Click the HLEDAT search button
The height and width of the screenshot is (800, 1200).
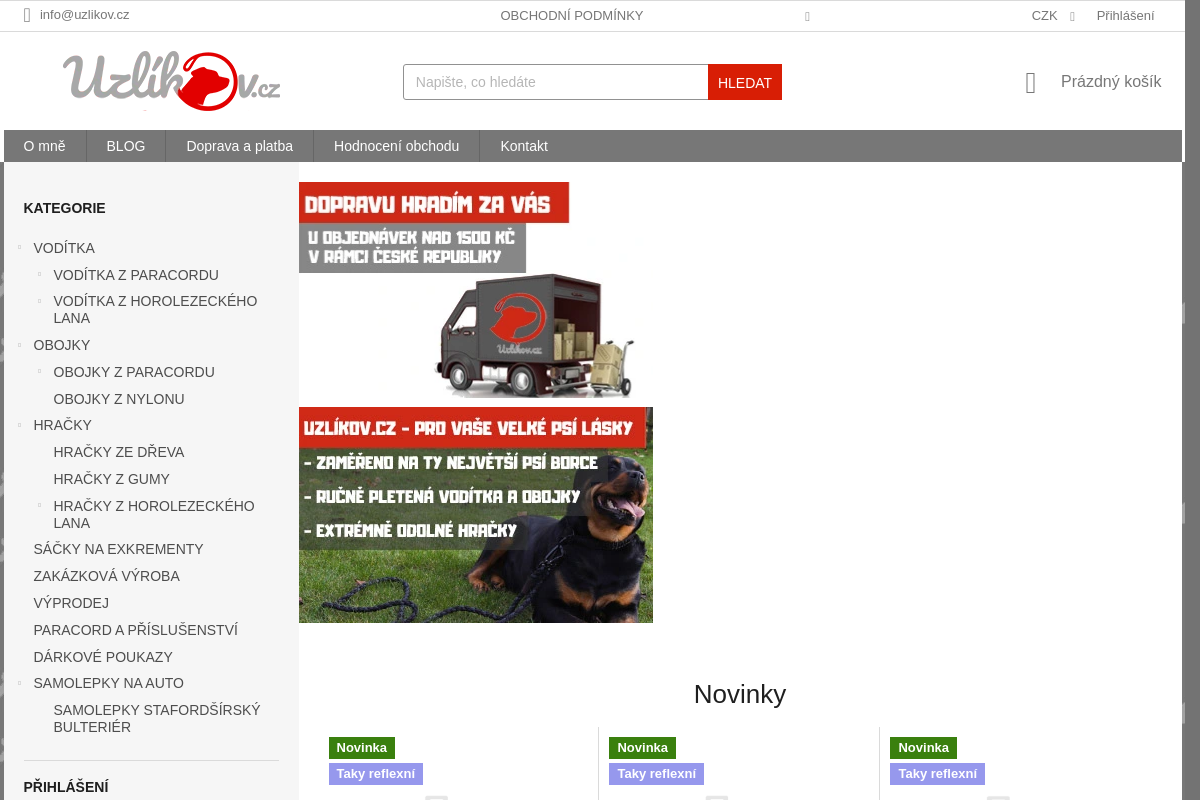tap(745, 82)
